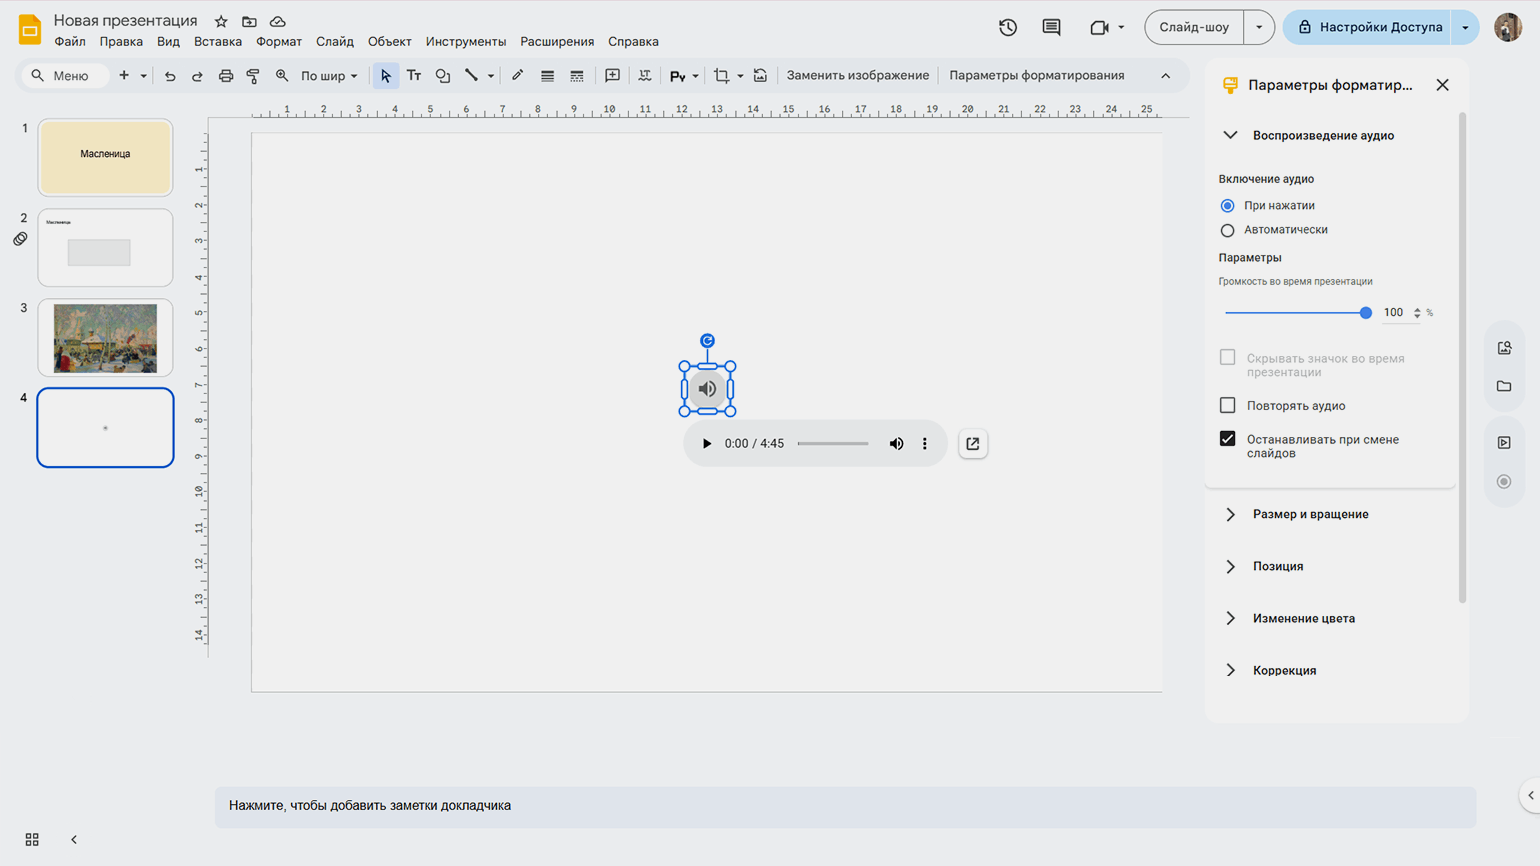Image resolution: width=1540 pixels, height=866 pixels.
Task: Select the text box tool
Action: 414,76
